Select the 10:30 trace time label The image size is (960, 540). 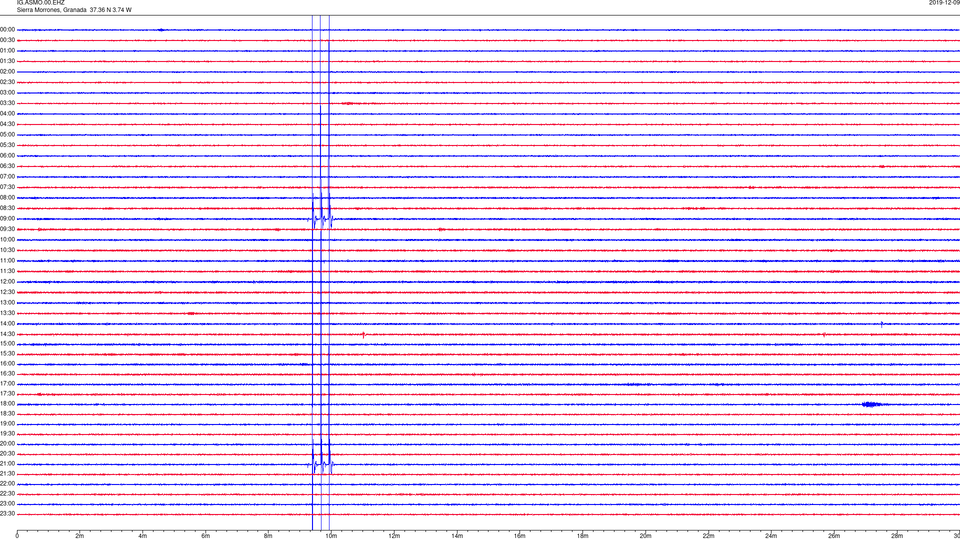click(7, 250)
